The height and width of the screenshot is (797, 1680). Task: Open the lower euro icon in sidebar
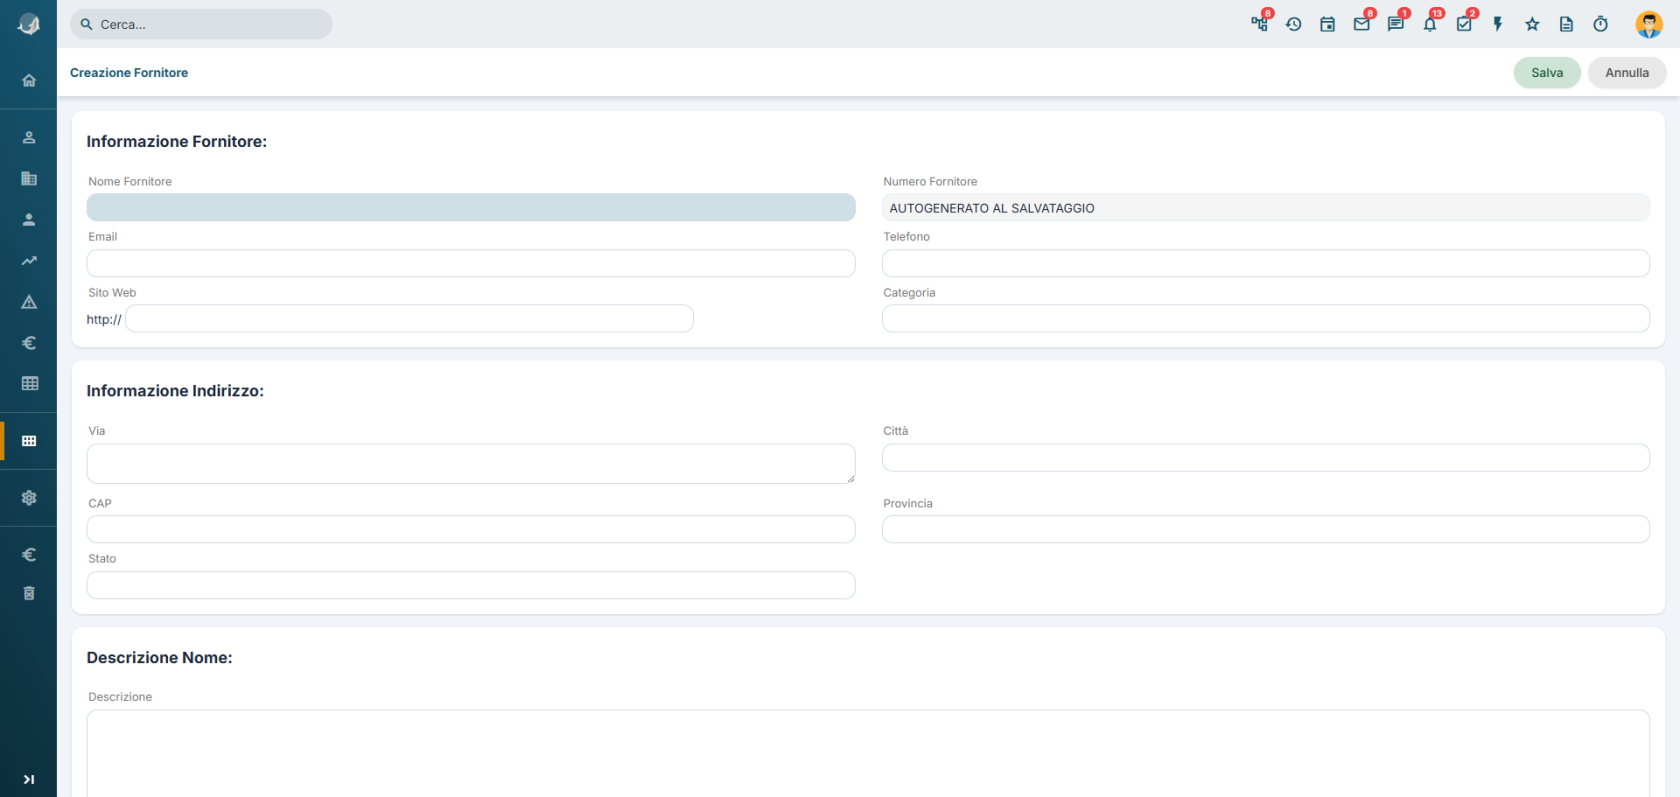29,554
